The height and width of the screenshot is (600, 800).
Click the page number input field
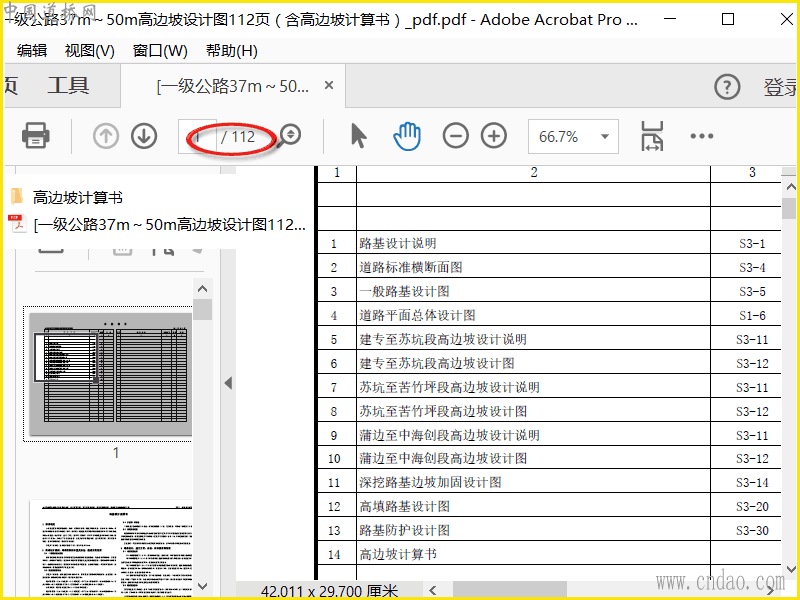point(197,137)
